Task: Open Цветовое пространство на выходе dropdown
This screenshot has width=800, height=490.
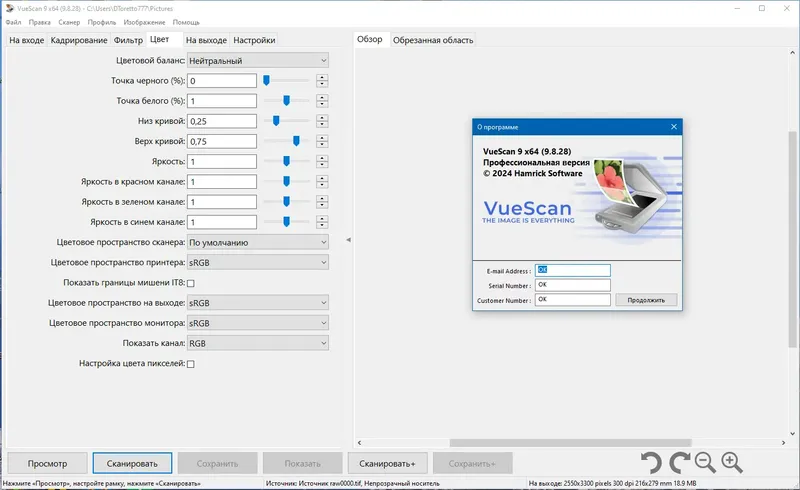Action: tap(258, 303)
